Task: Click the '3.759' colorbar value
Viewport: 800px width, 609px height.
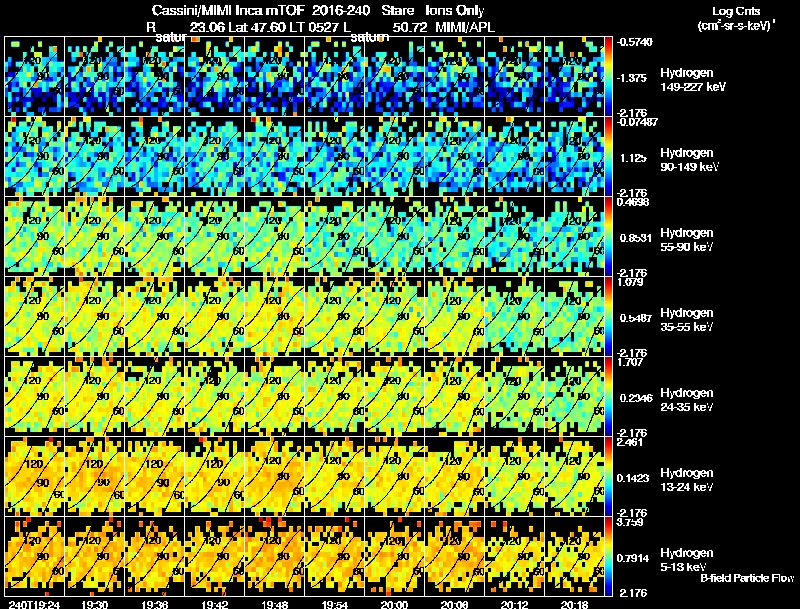Action: click(630, 522)
